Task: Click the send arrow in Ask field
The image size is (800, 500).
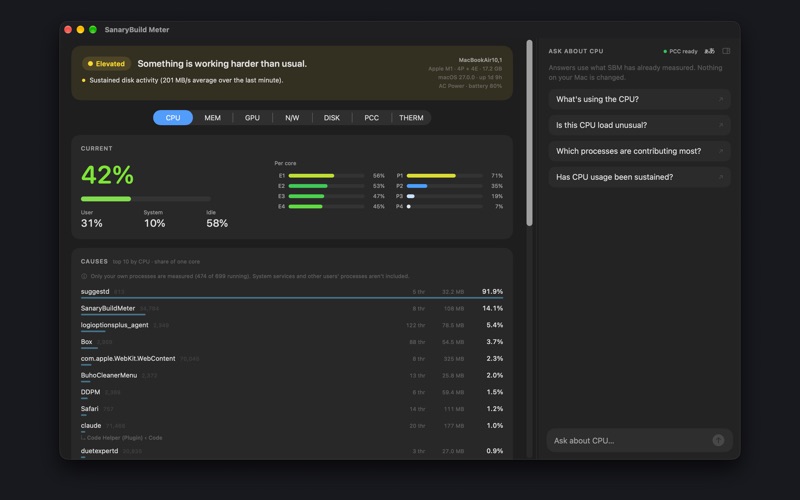Action: click(718, 440)
